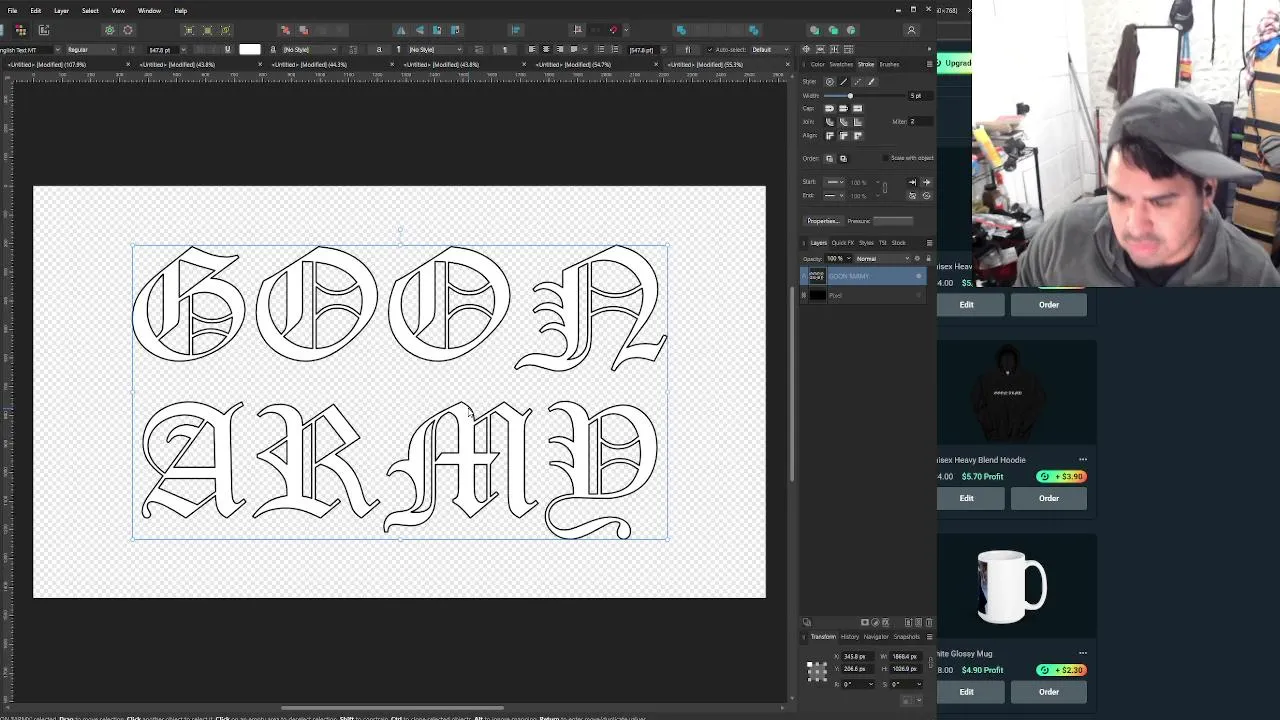The width and height of the screenshot is (1280, 720).
Task: Open the Quick FX tab
Action: 843,243
